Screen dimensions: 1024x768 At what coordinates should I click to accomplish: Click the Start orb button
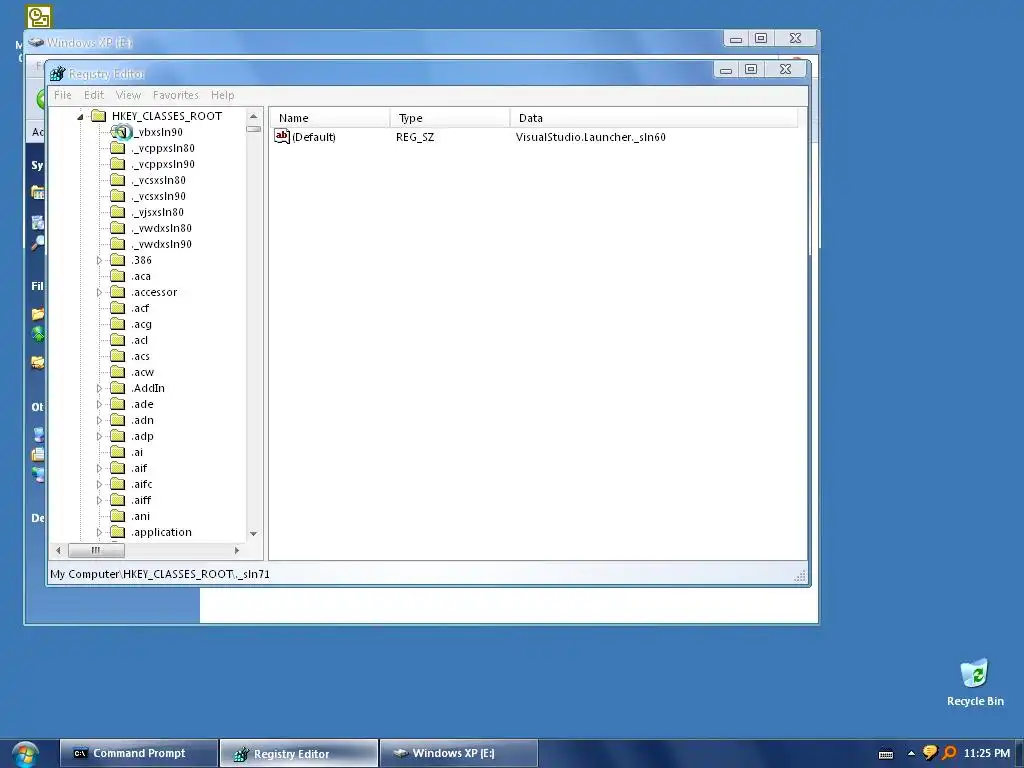pyautogui.click(x=25, y=754)
